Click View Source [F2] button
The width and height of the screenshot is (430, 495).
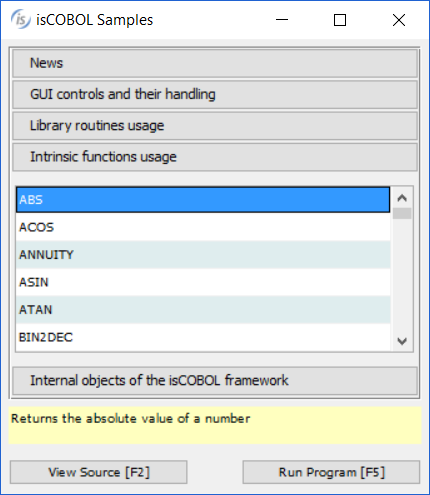tap(99, 472)
